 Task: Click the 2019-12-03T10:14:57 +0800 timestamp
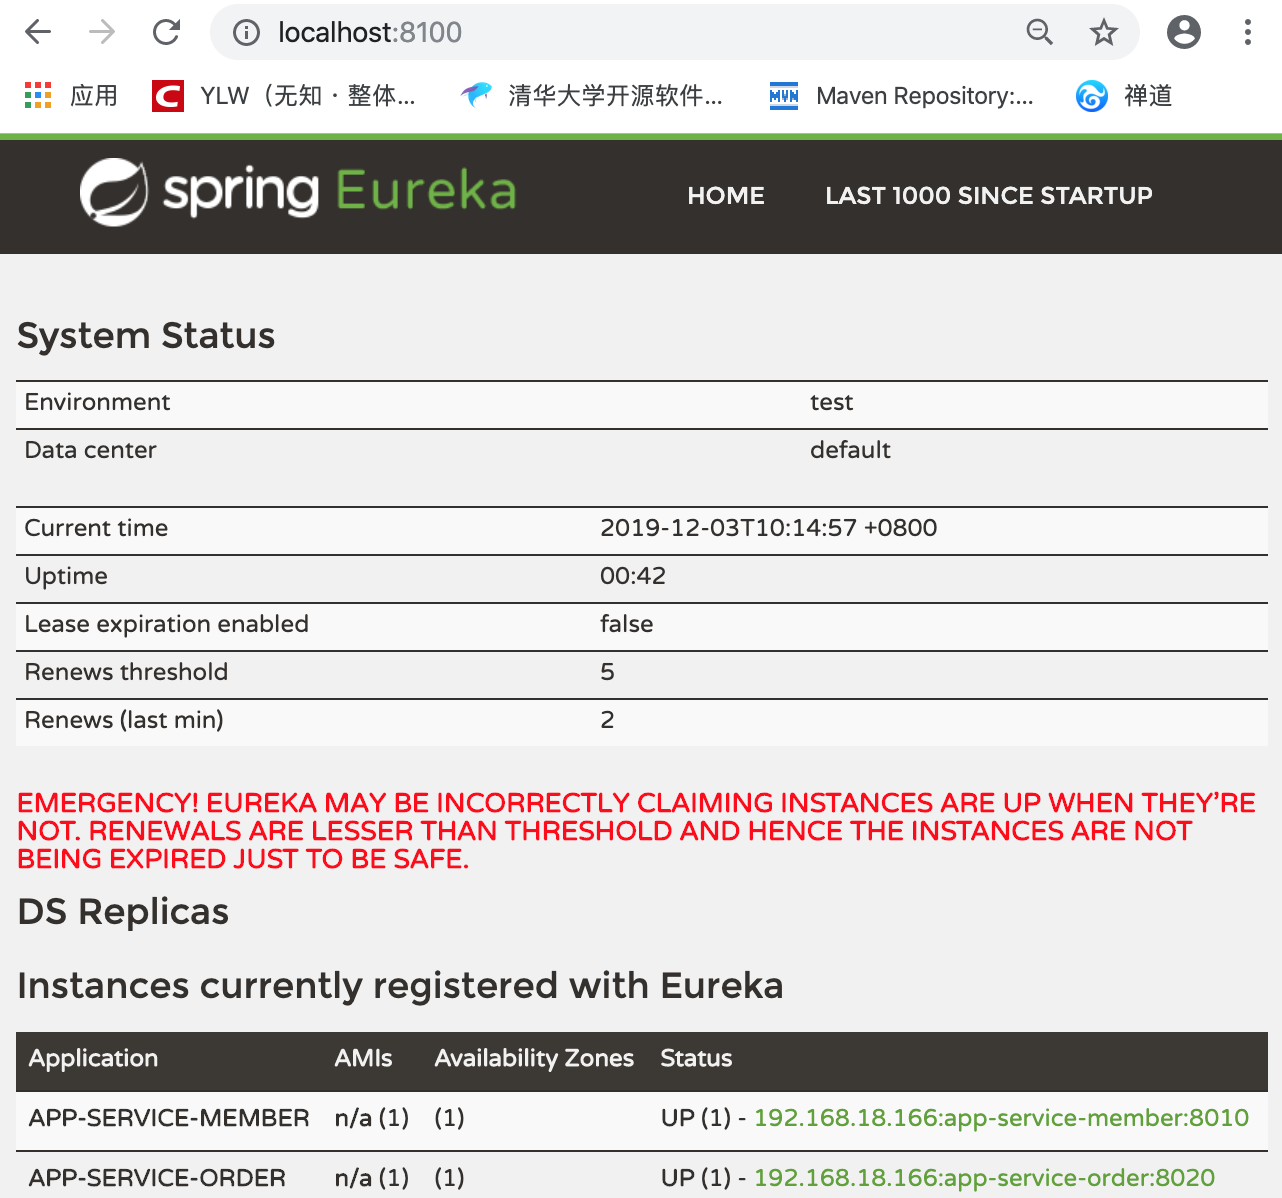[768, 528]
